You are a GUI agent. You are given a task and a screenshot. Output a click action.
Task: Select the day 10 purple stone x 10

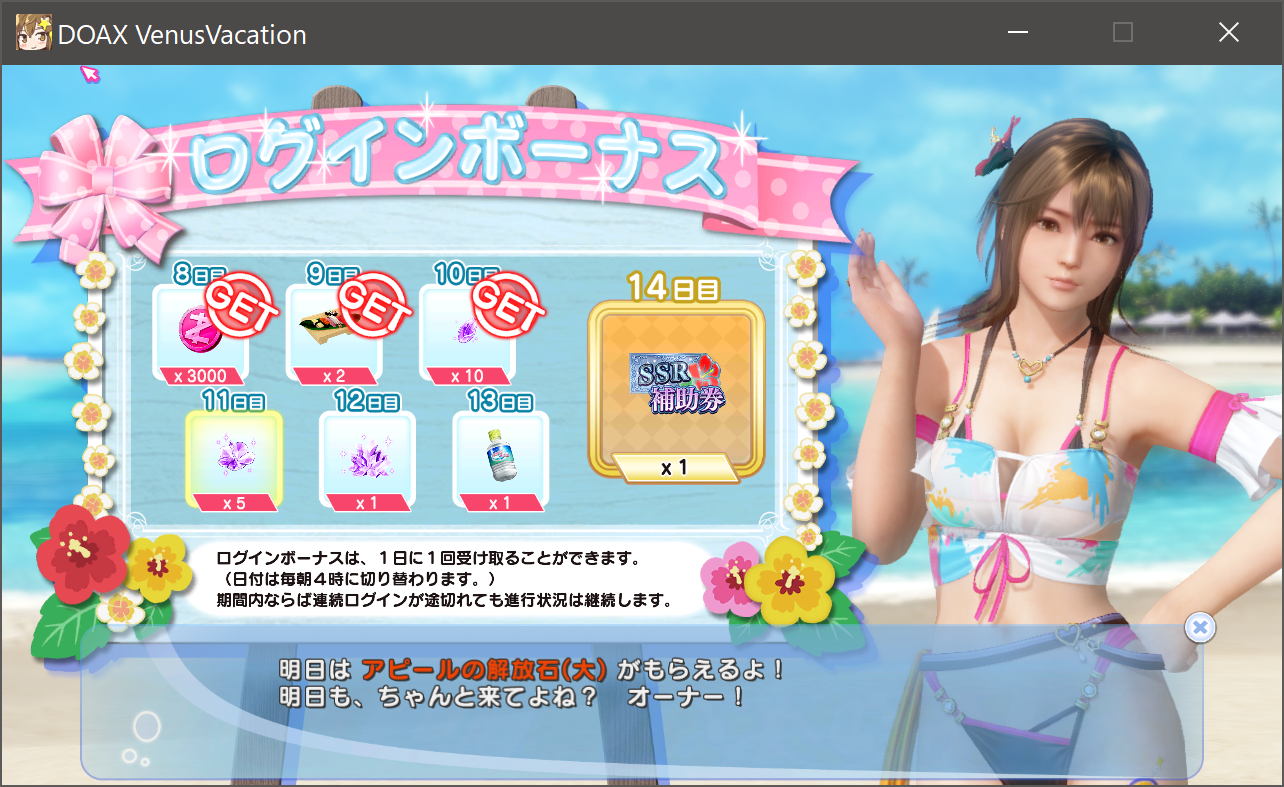click(x=467, y=333)
